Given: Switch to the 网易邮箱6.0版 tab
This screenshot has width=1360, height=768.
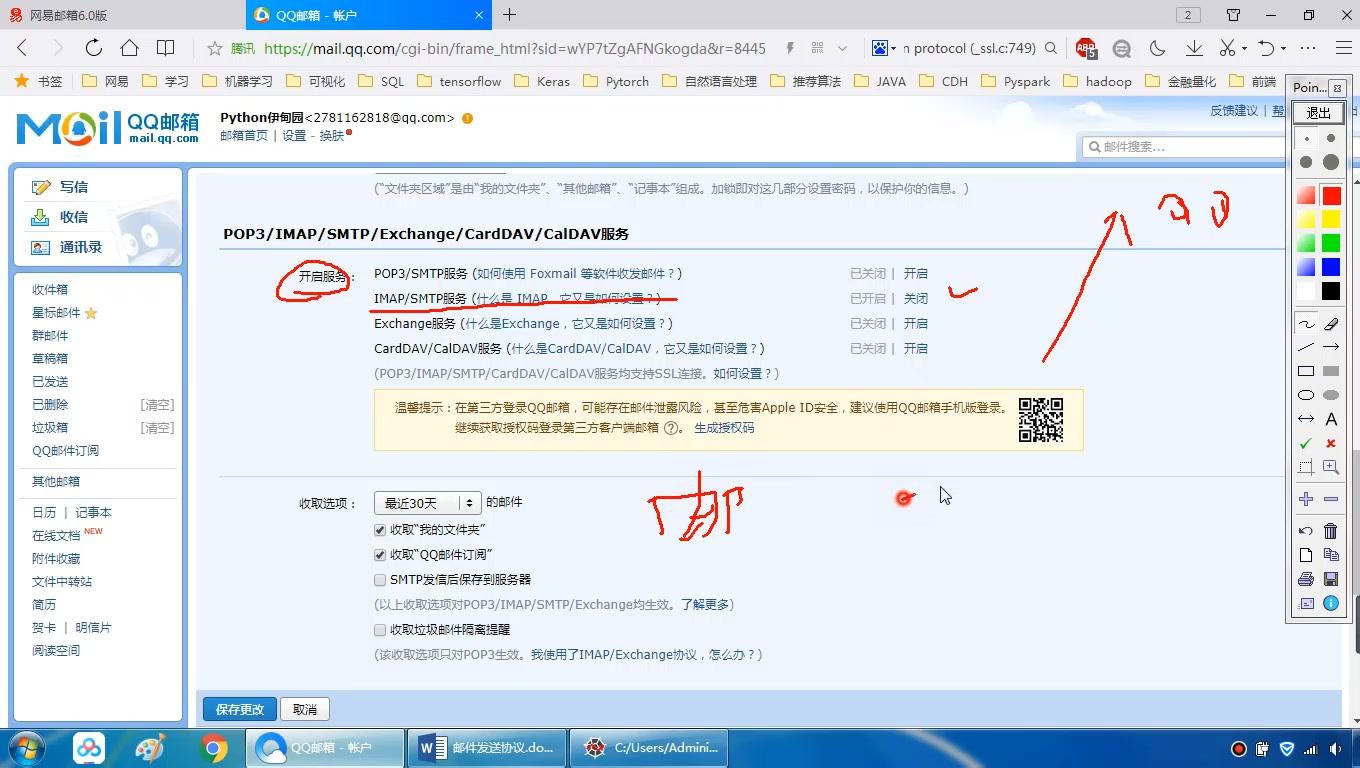Looking at the screenshot, I should point(122,15).
